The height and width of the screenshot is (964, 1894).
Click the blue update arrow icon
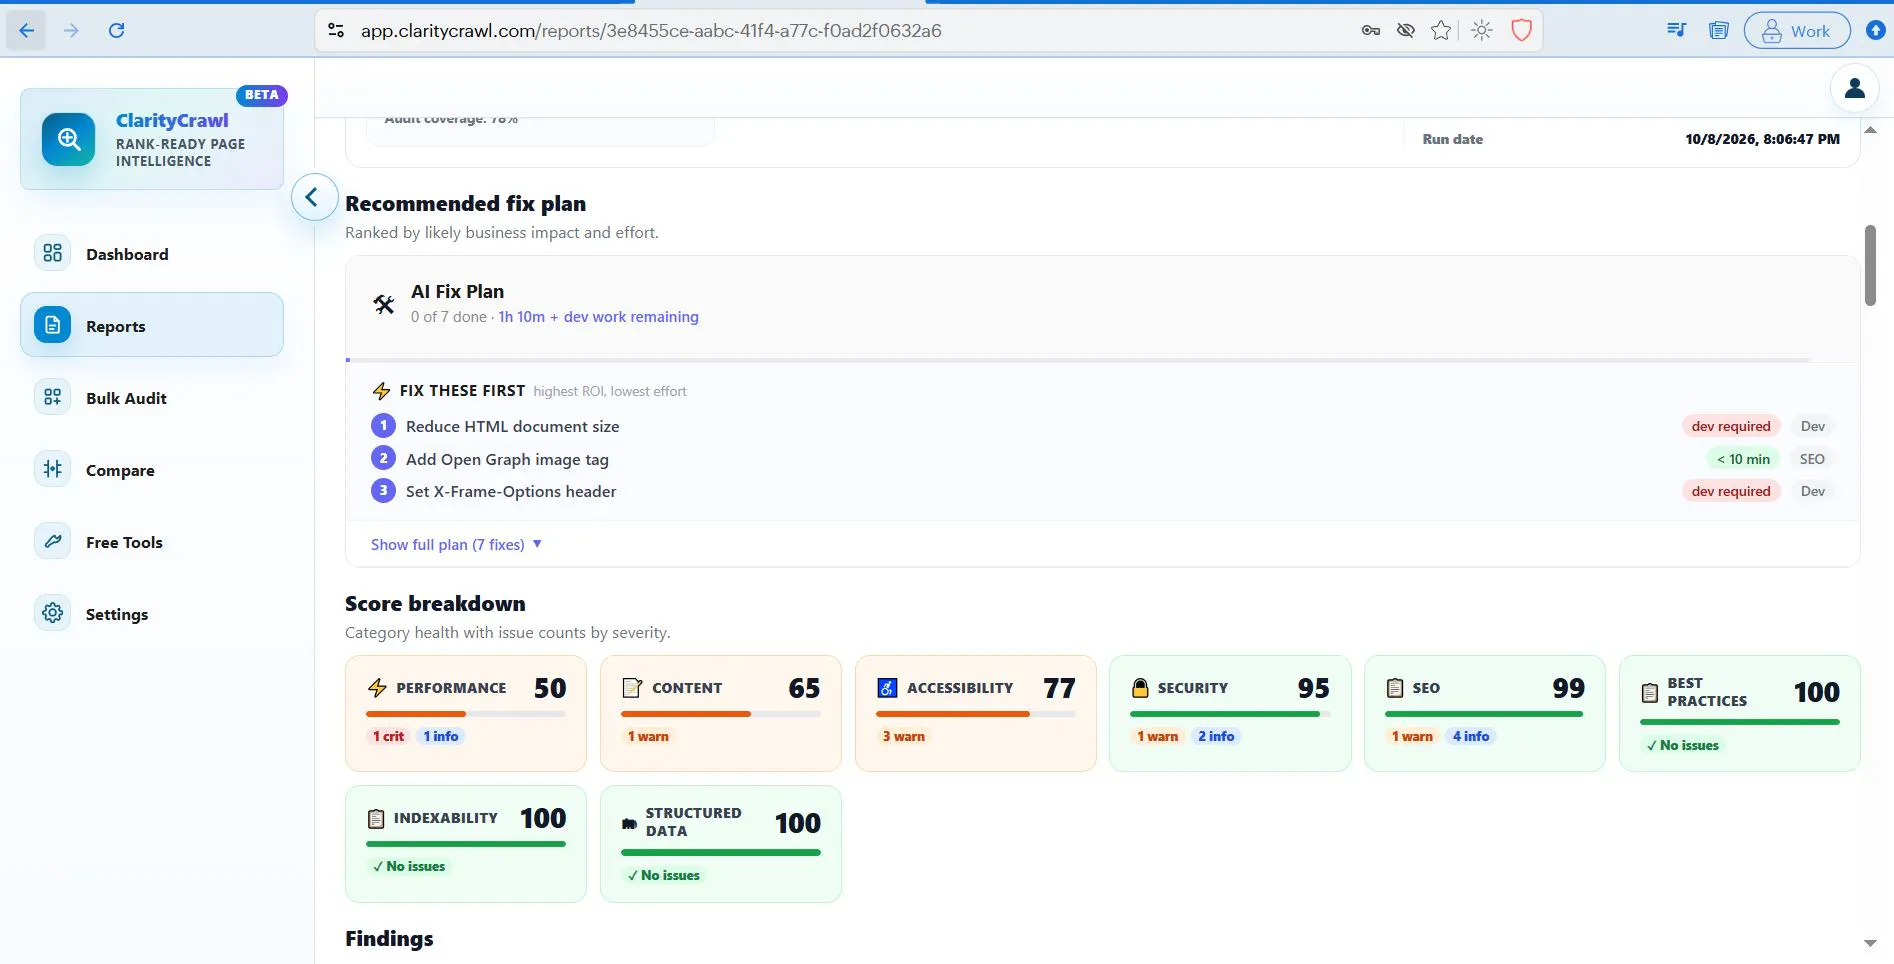[x=1876, y=30]
